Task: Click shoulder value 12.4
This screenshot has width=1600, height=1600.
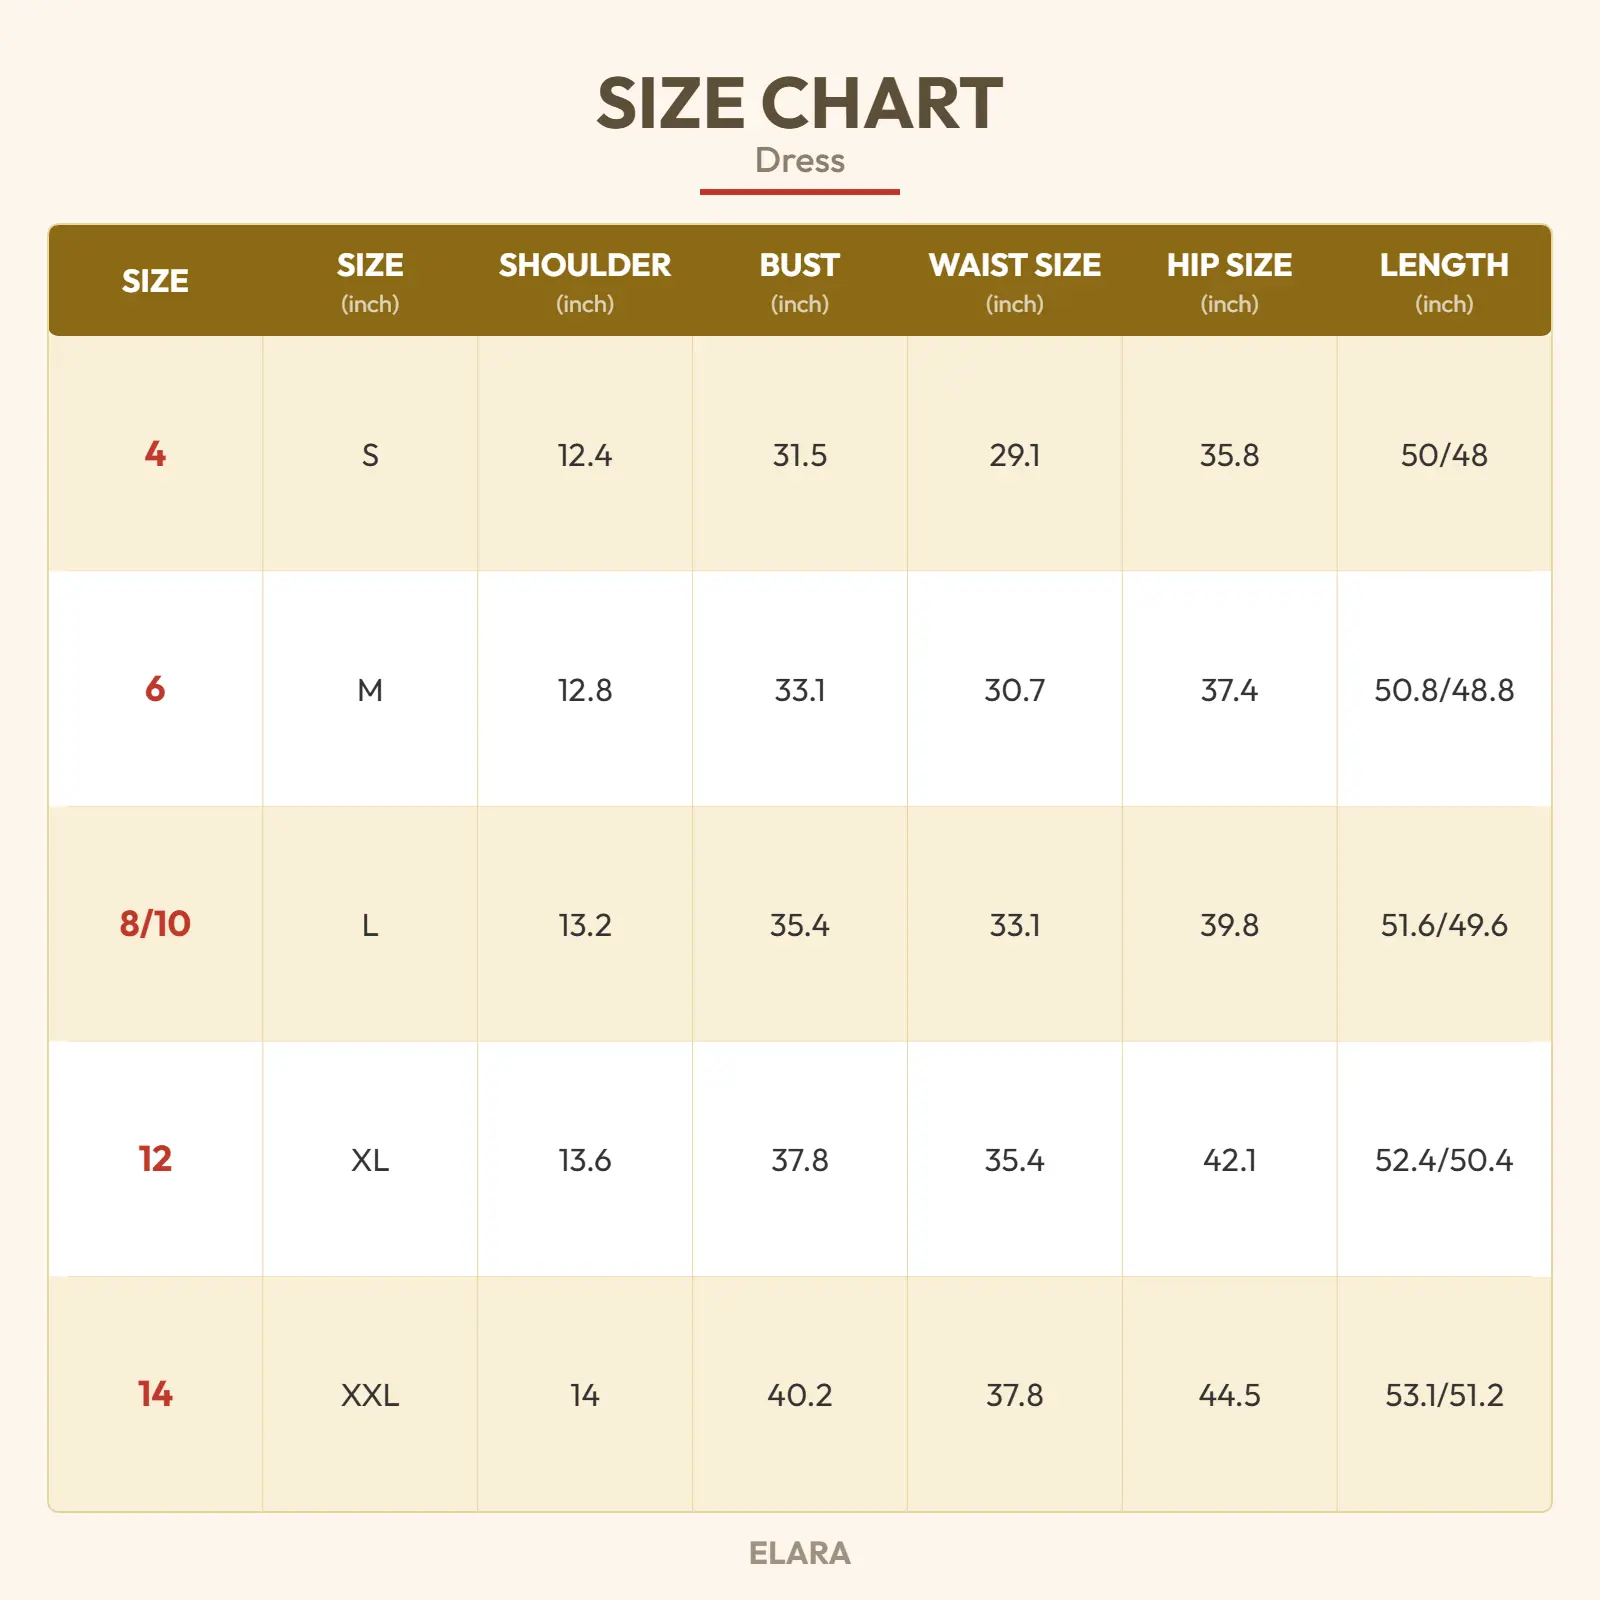Action: tap(585, 456)
